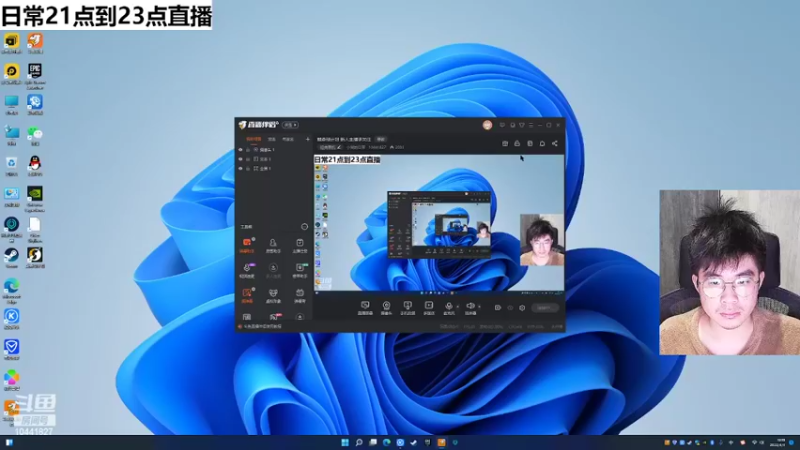Open the Microsoft Edge desktop icon
The image size is (800, 450).
pyautogui.click(x=11, y=291)
